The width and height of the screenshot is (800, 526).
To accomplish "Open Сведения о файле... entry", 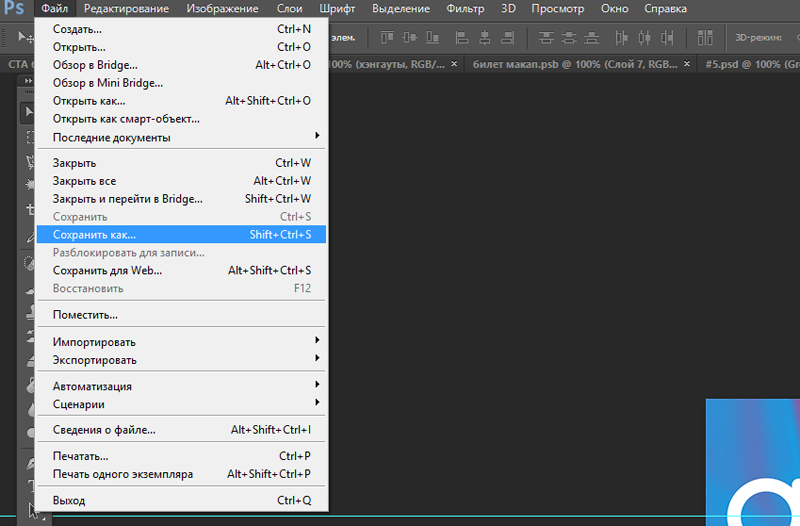I will tap(181, 430).
